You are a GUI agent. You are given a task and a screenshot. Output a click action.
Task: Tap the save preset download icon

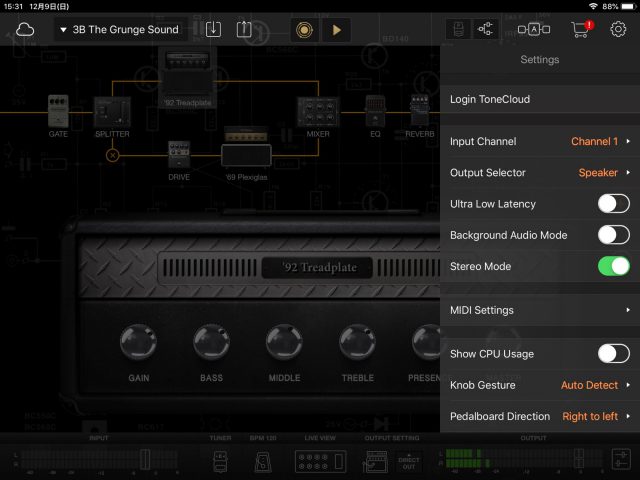(213, 29)
